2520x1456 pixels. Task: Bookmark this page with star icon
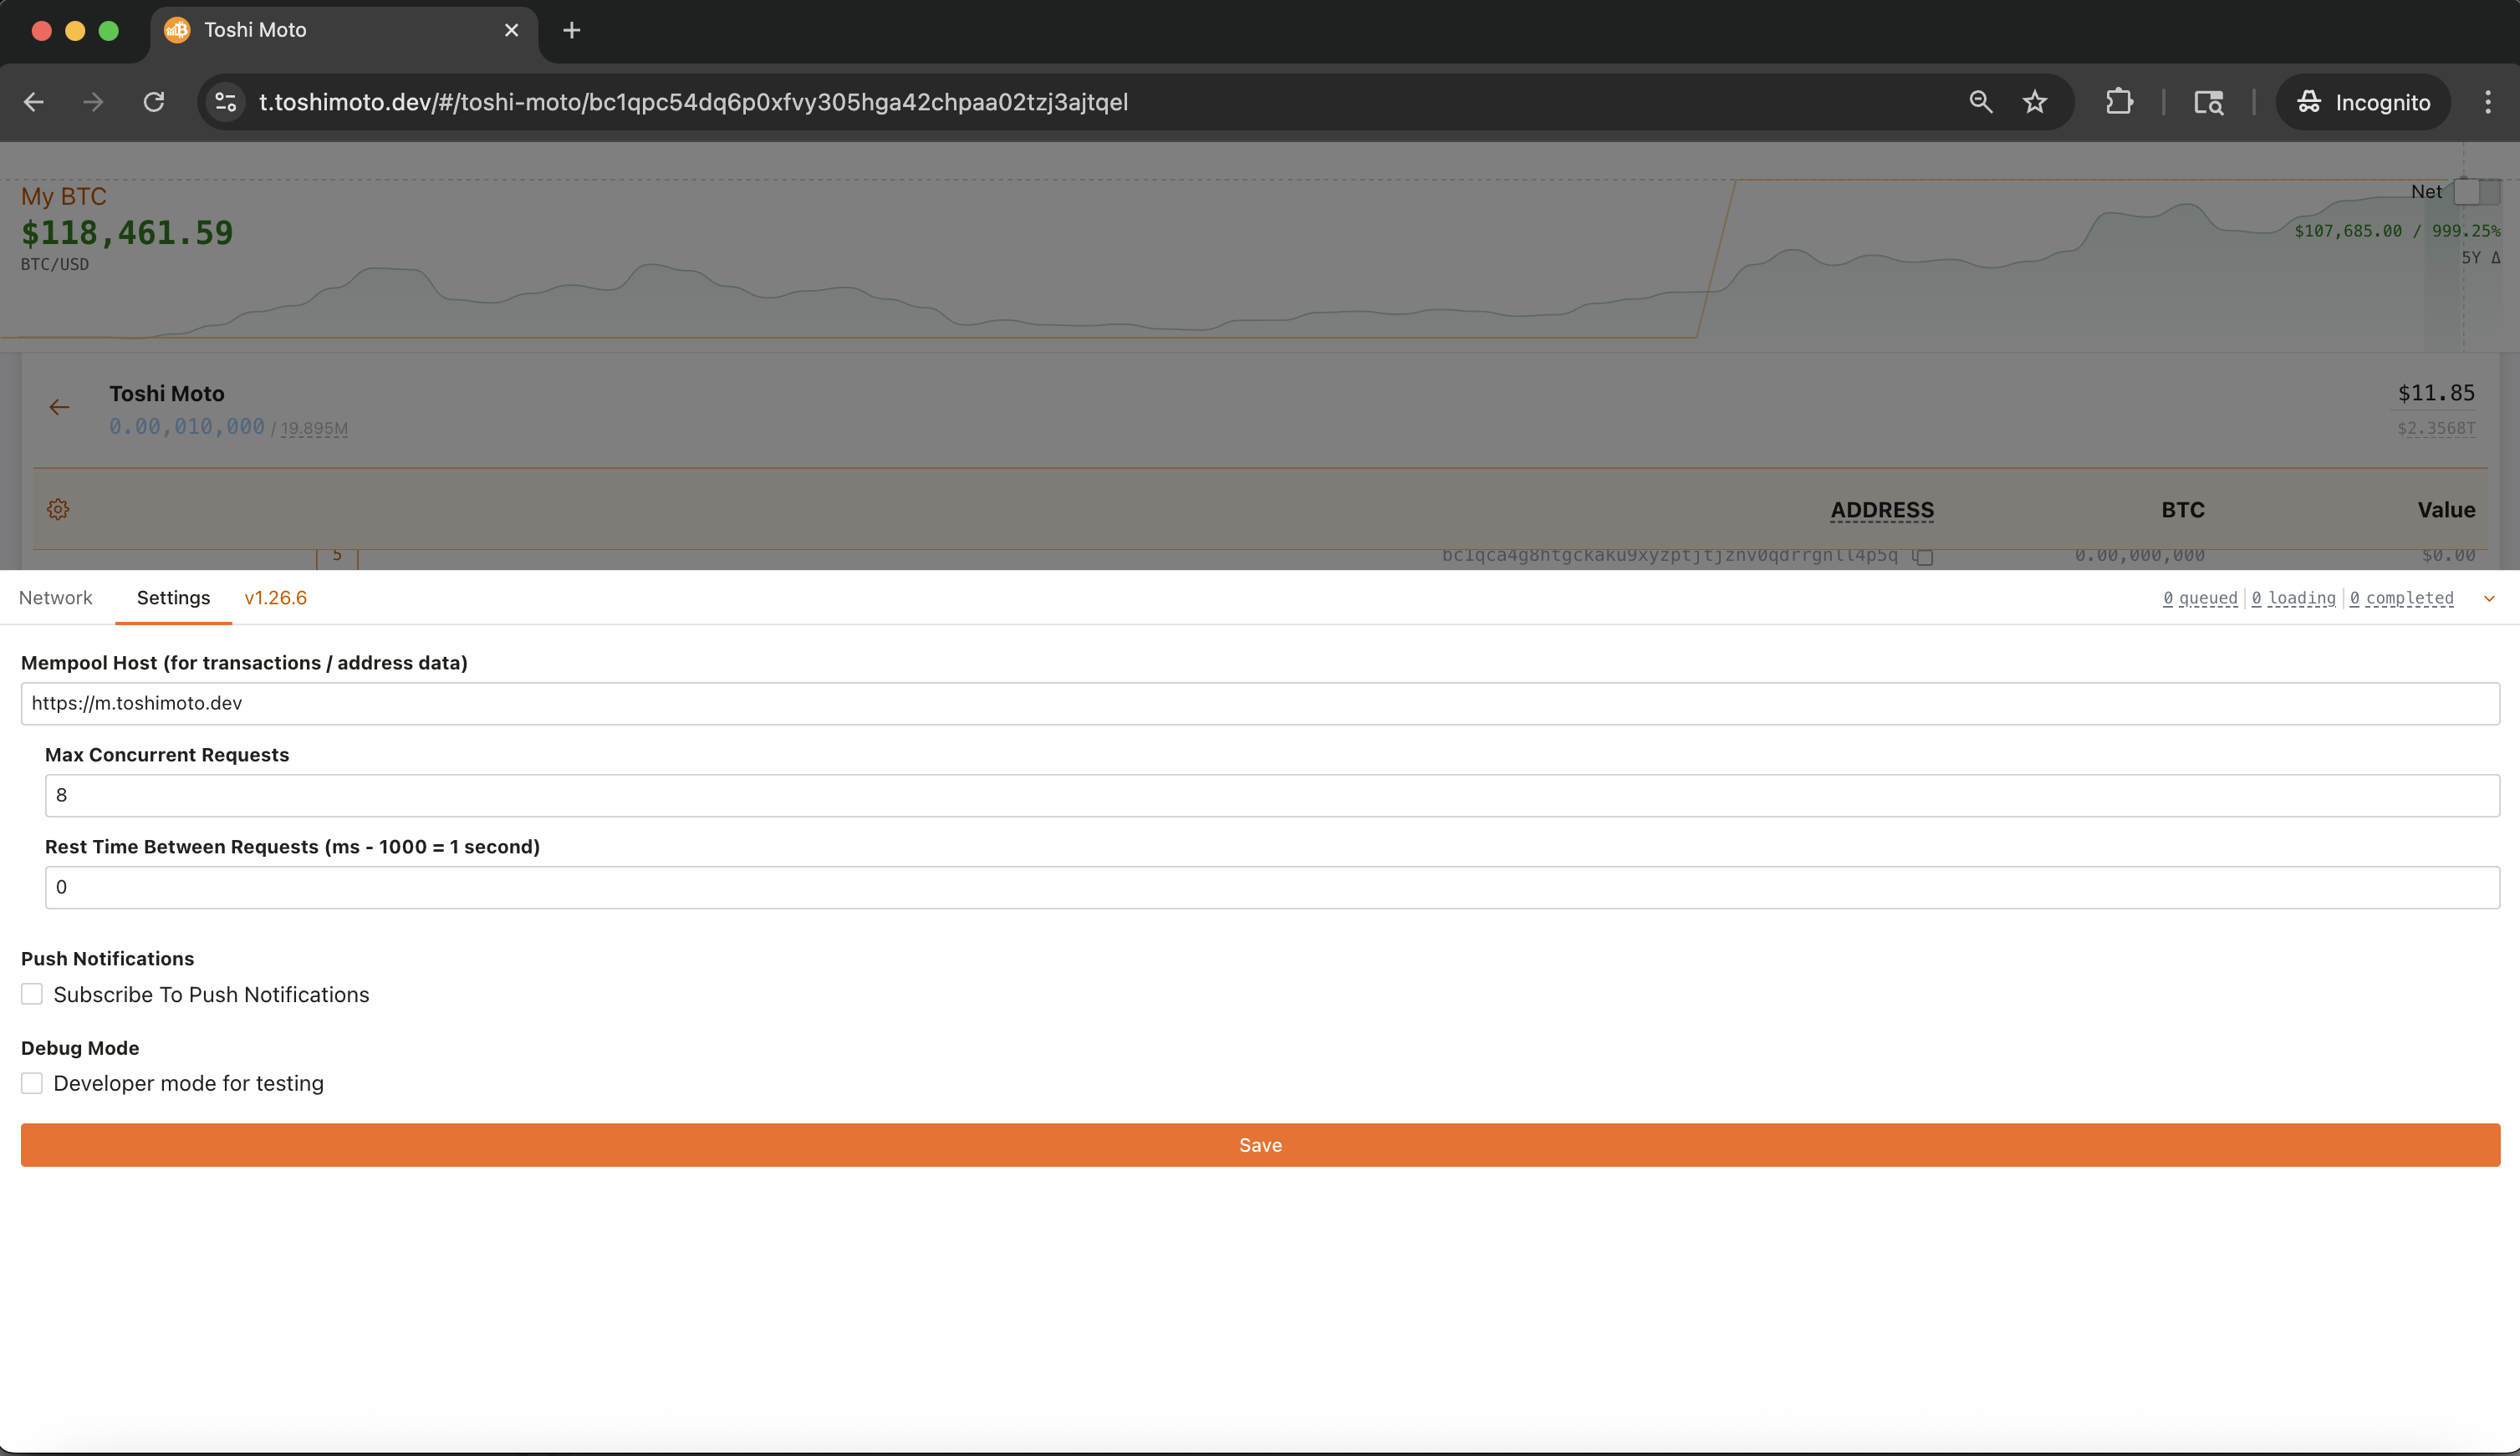pos(2034,102)
